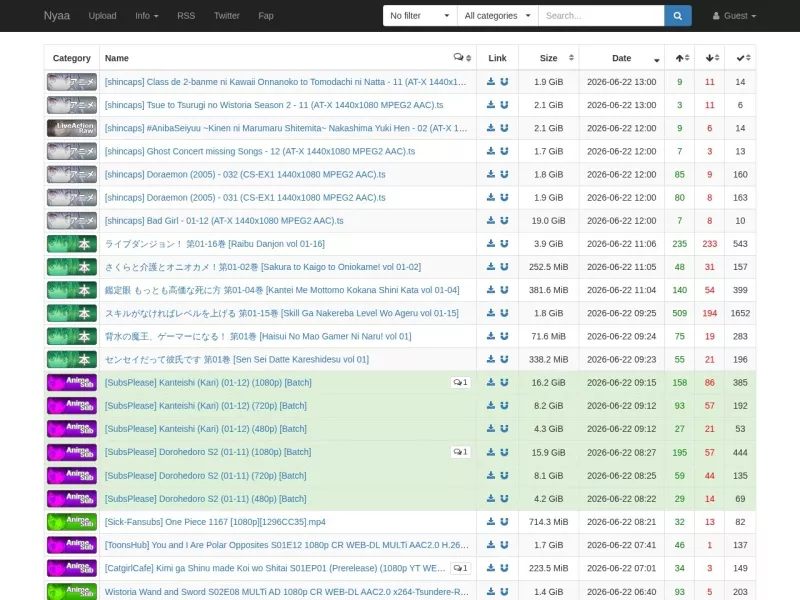Image resolution: width=800 pixels, height=600 pixels.
Task: Open the No filter dropdown
Action: [x=420, y=16]
